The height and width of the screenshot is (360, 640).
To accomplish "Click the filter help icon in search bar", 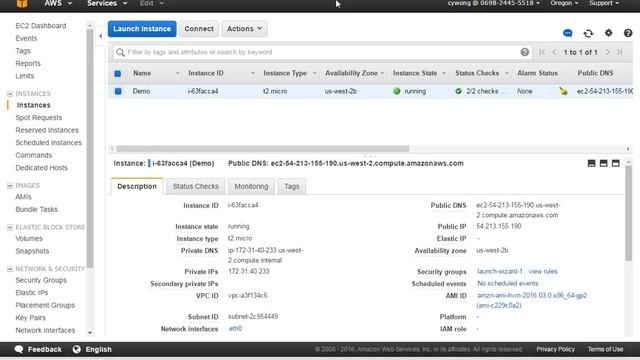I will coord(524,52).
